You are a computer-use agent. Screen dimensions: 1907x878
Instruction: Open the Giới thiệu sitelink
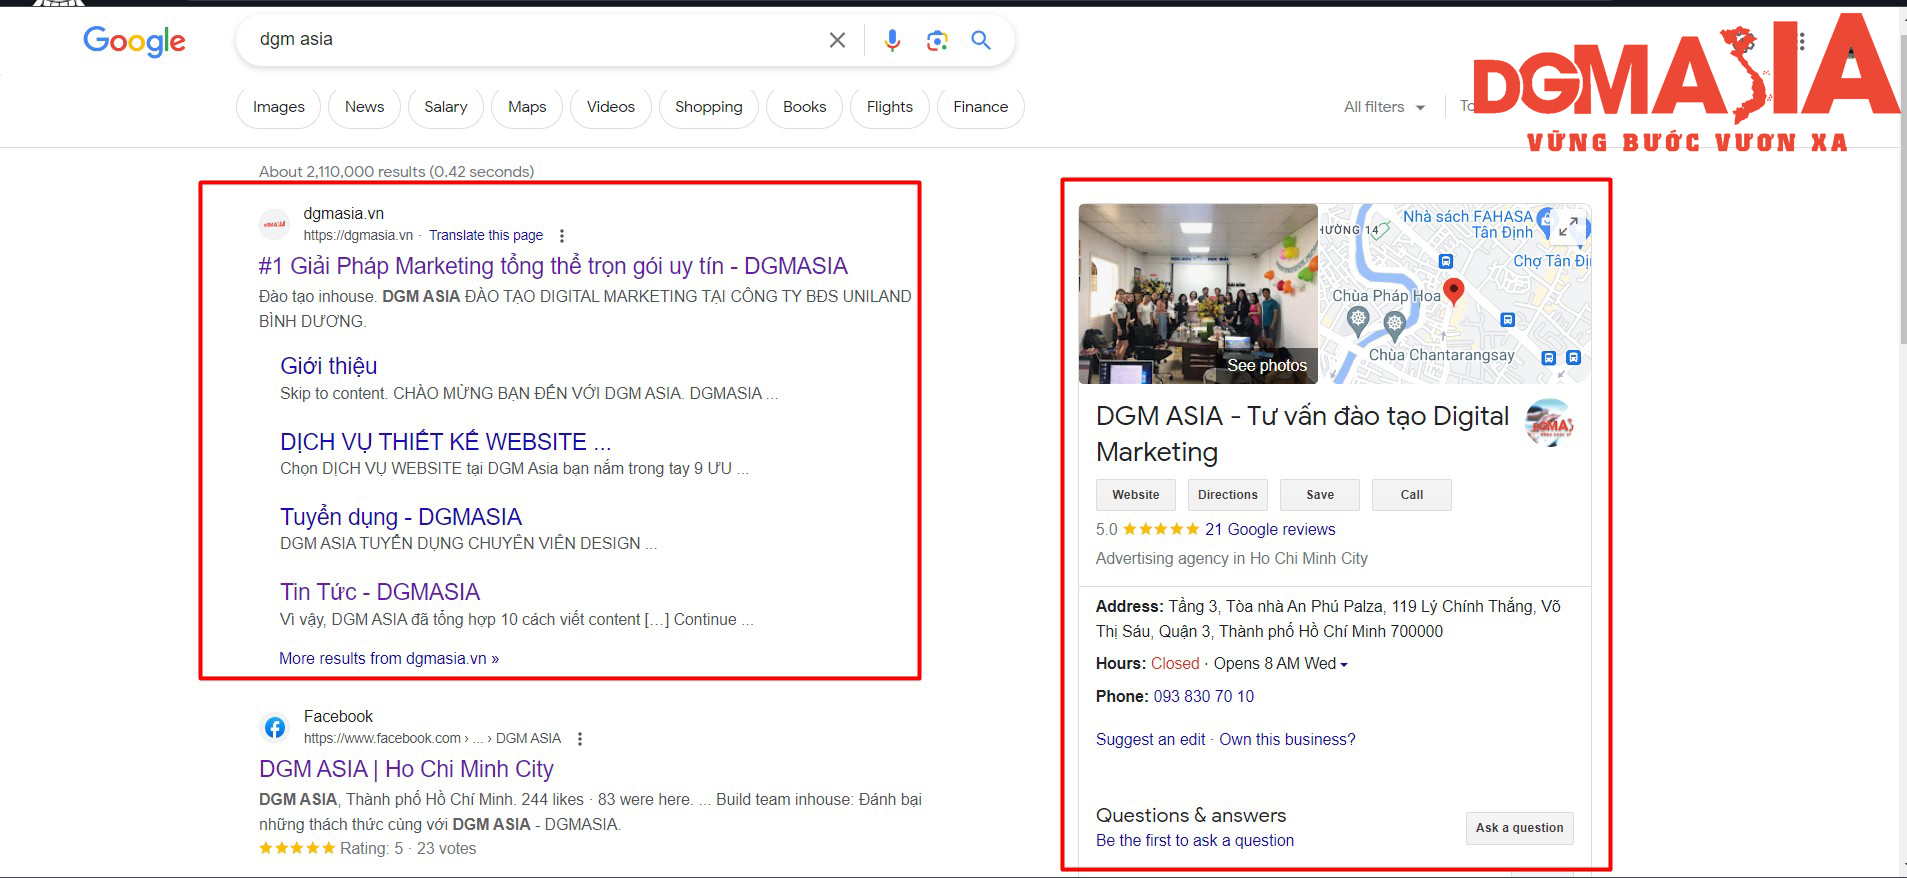[328, 366]
